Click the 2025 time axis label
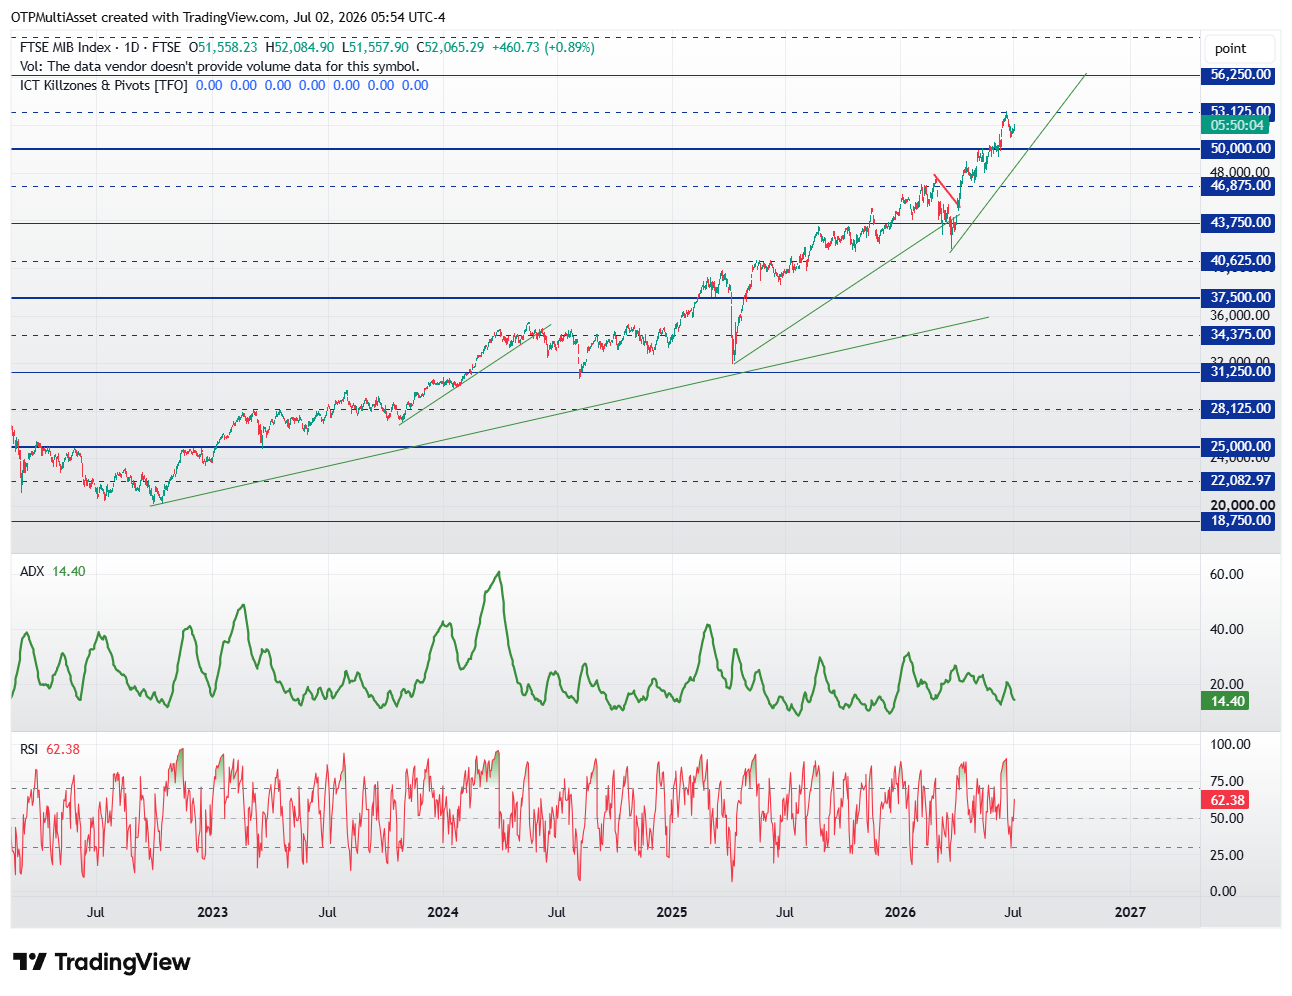 point(672,912)
